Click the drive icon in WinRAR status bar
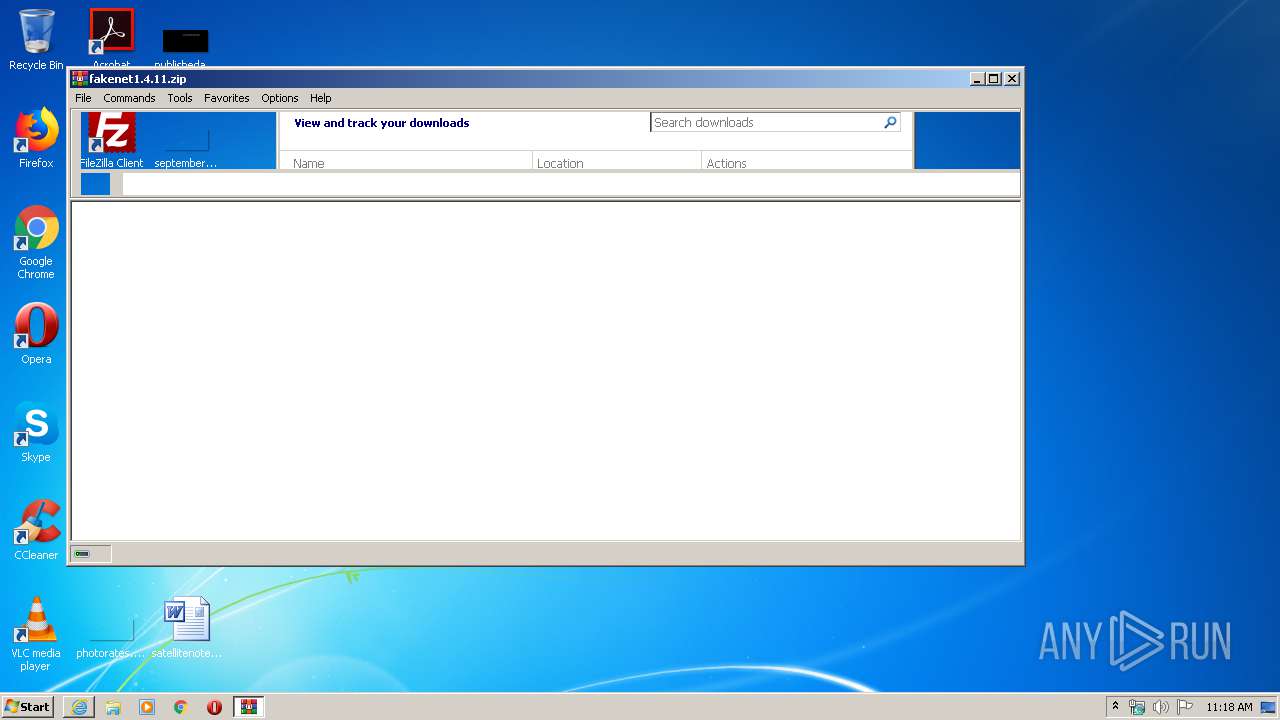Viewport: 1280px width, 720px height. [82, 554]
